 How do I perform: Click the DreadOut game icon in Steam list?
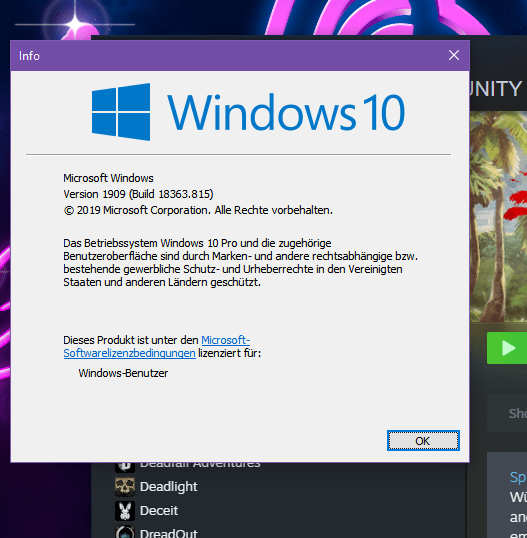click(125, 532)
